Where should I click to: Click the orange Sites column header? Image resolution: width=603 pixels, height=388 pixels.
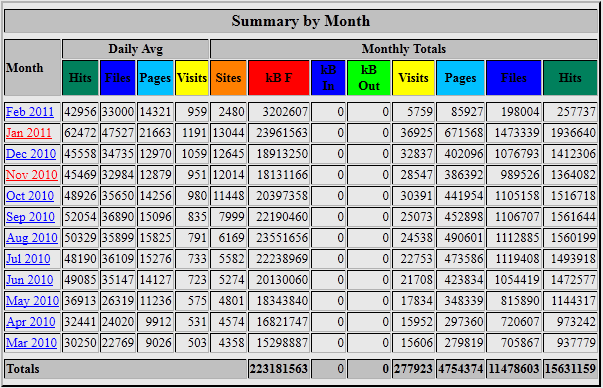tap(228, 78)
